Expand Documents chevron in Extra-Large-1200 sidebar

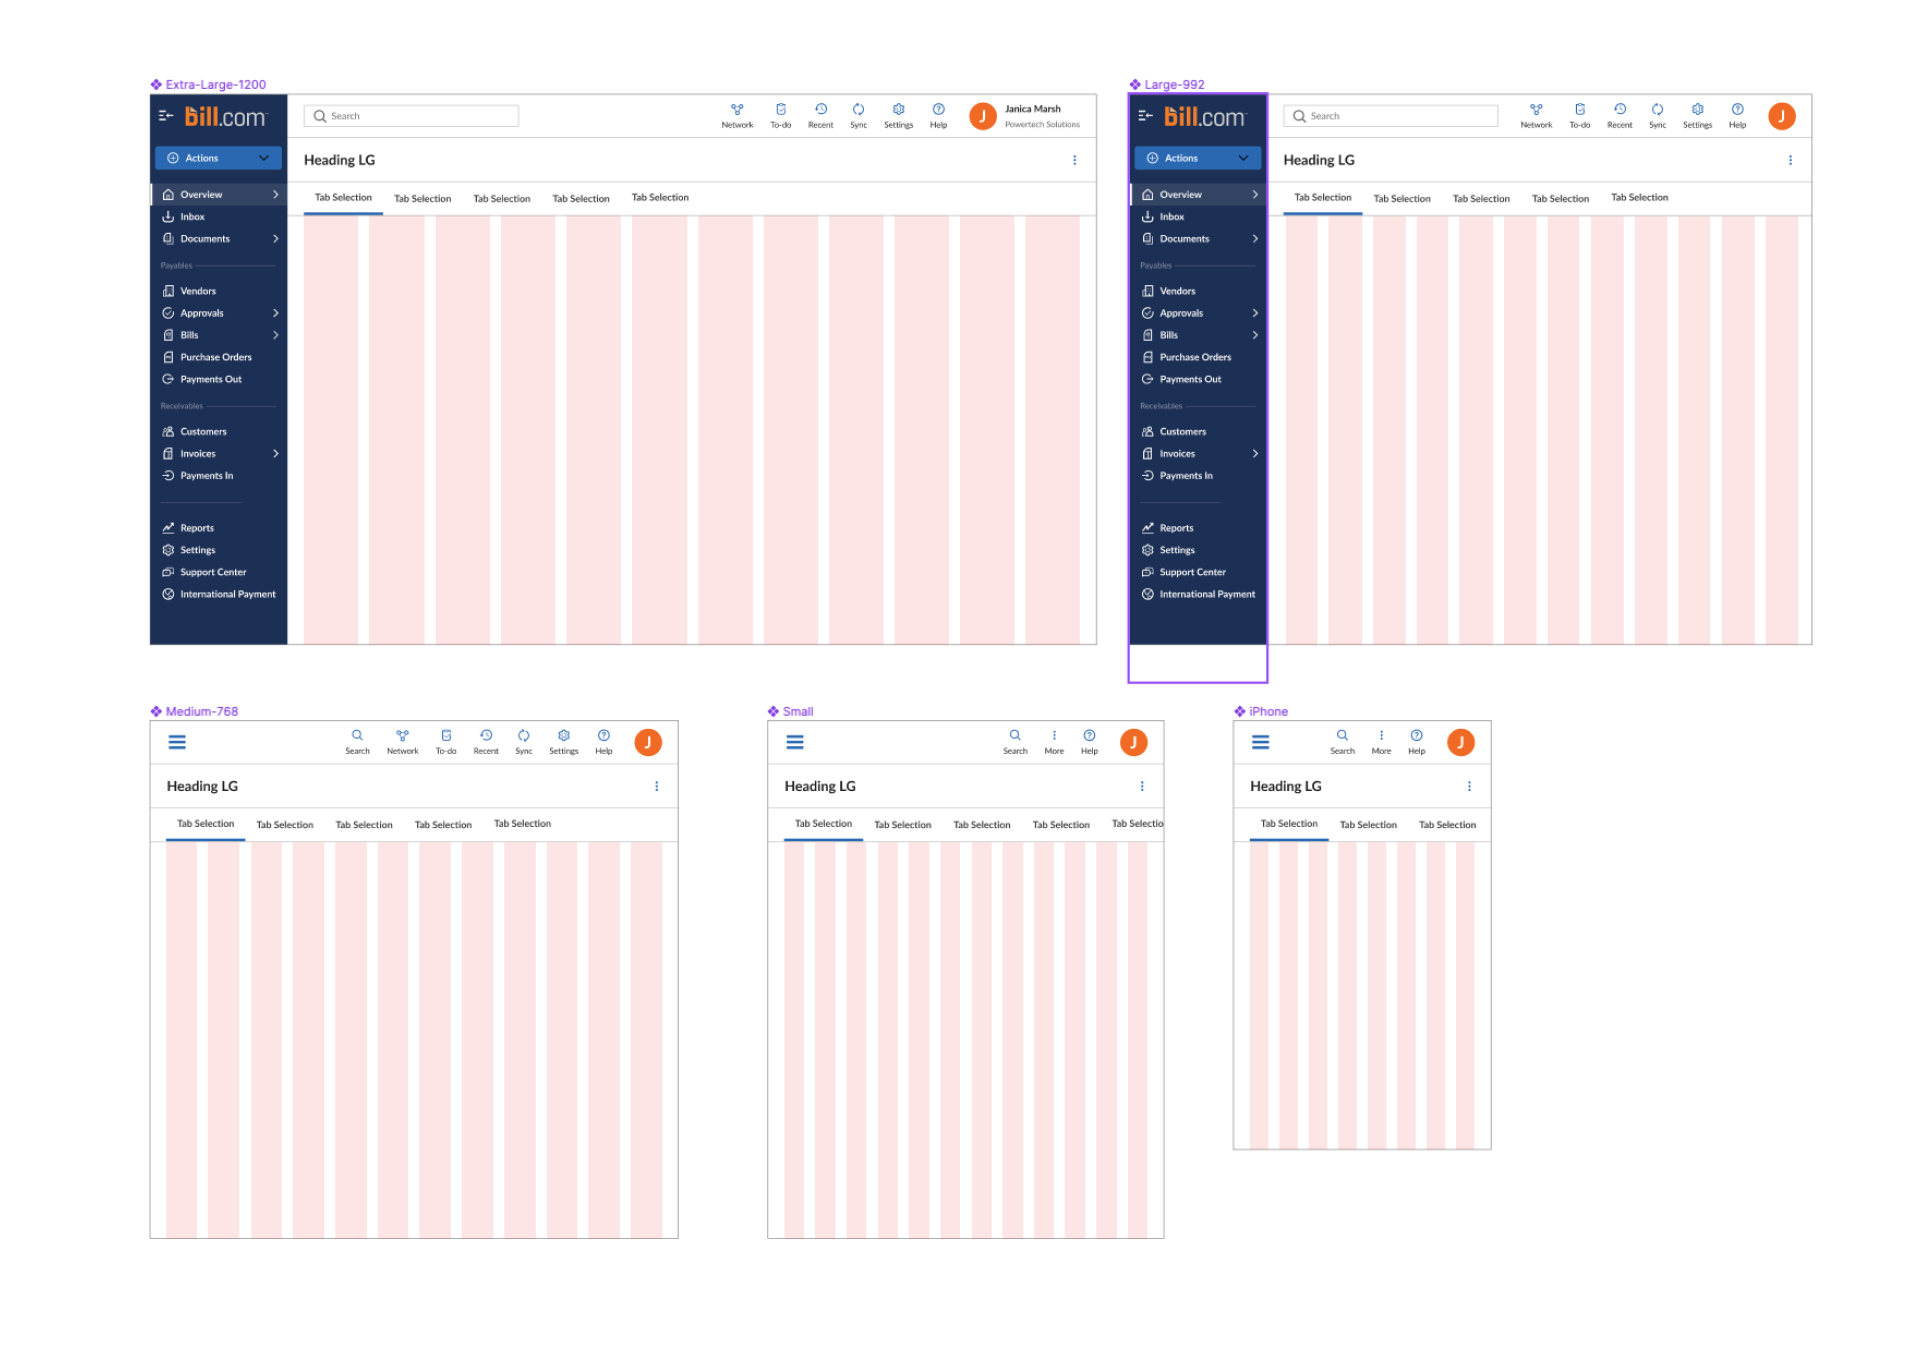pos(276,239)
